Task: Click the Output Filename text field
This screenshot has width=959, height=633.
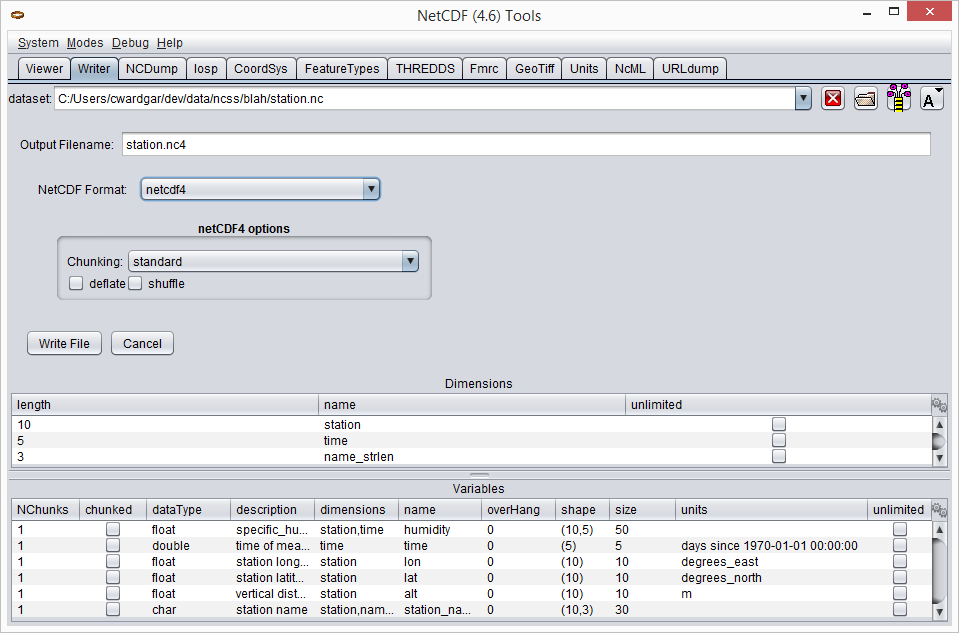Action: [x=525, y=144]
